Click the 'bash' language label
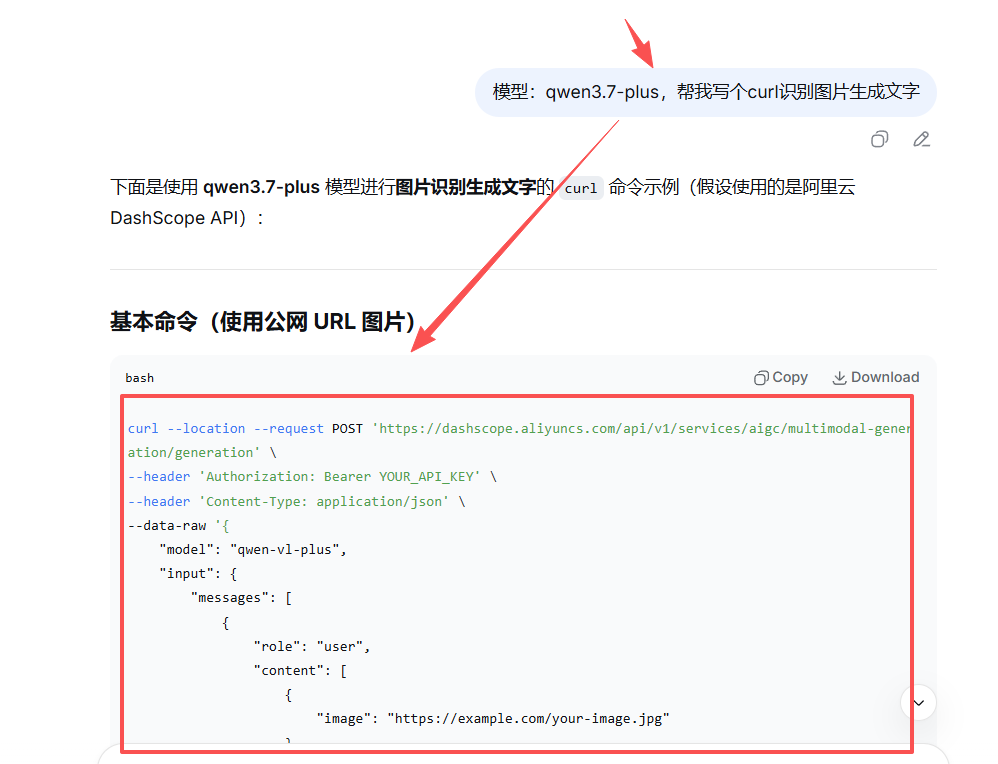Screen dimensions: 998x764 click(x=139, y=378)
